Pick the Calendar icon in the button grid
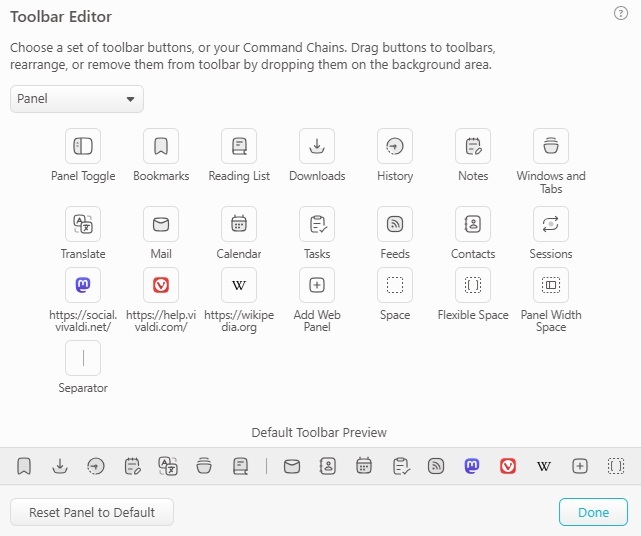Image resolution: width=641 pixels, height=536 pixels. coord(239,224)
